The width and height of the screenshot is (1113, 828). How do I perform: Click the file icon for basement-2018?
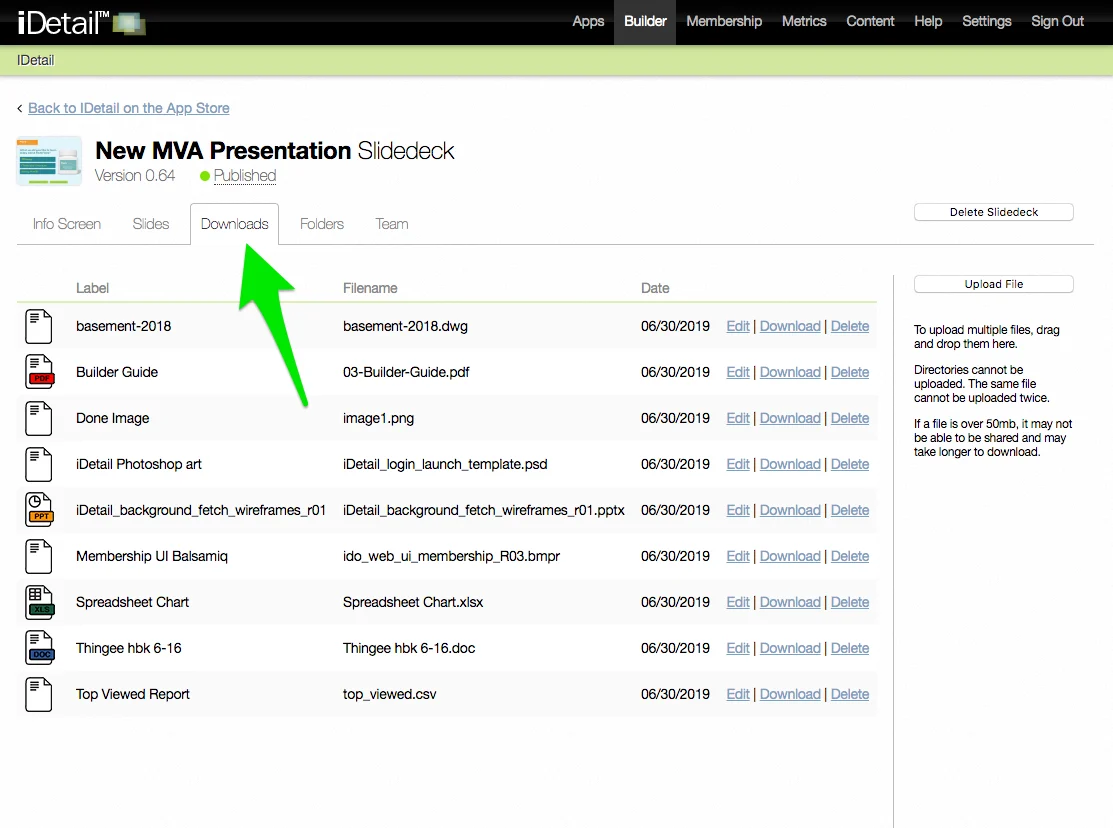click(x=39, y=326)
